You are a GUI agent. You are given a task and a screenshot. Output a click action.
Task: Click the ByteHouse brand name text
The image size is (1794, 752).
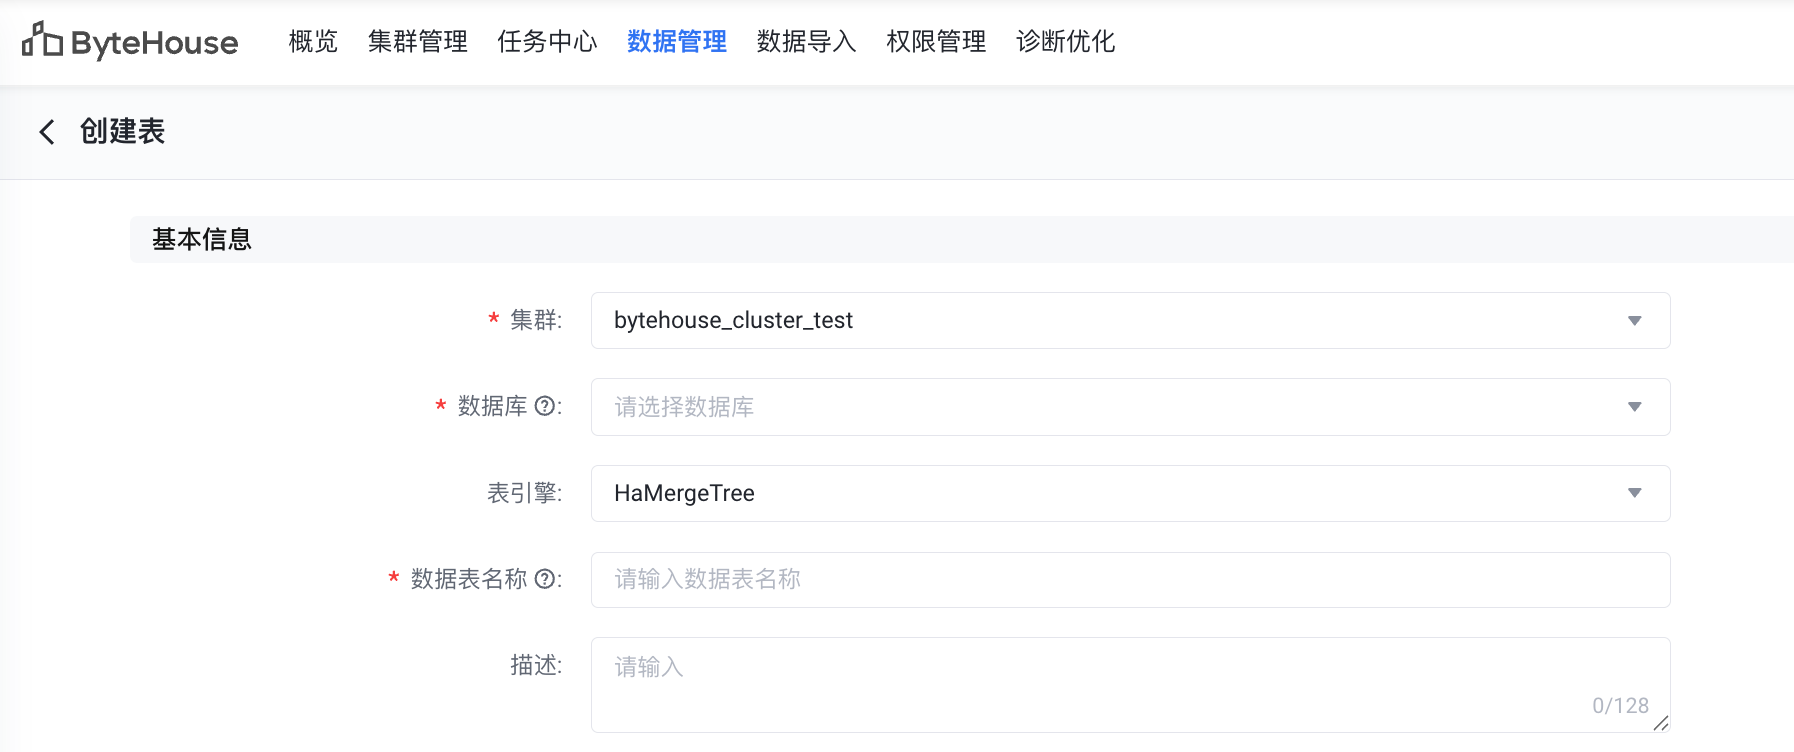pos(155,43)
